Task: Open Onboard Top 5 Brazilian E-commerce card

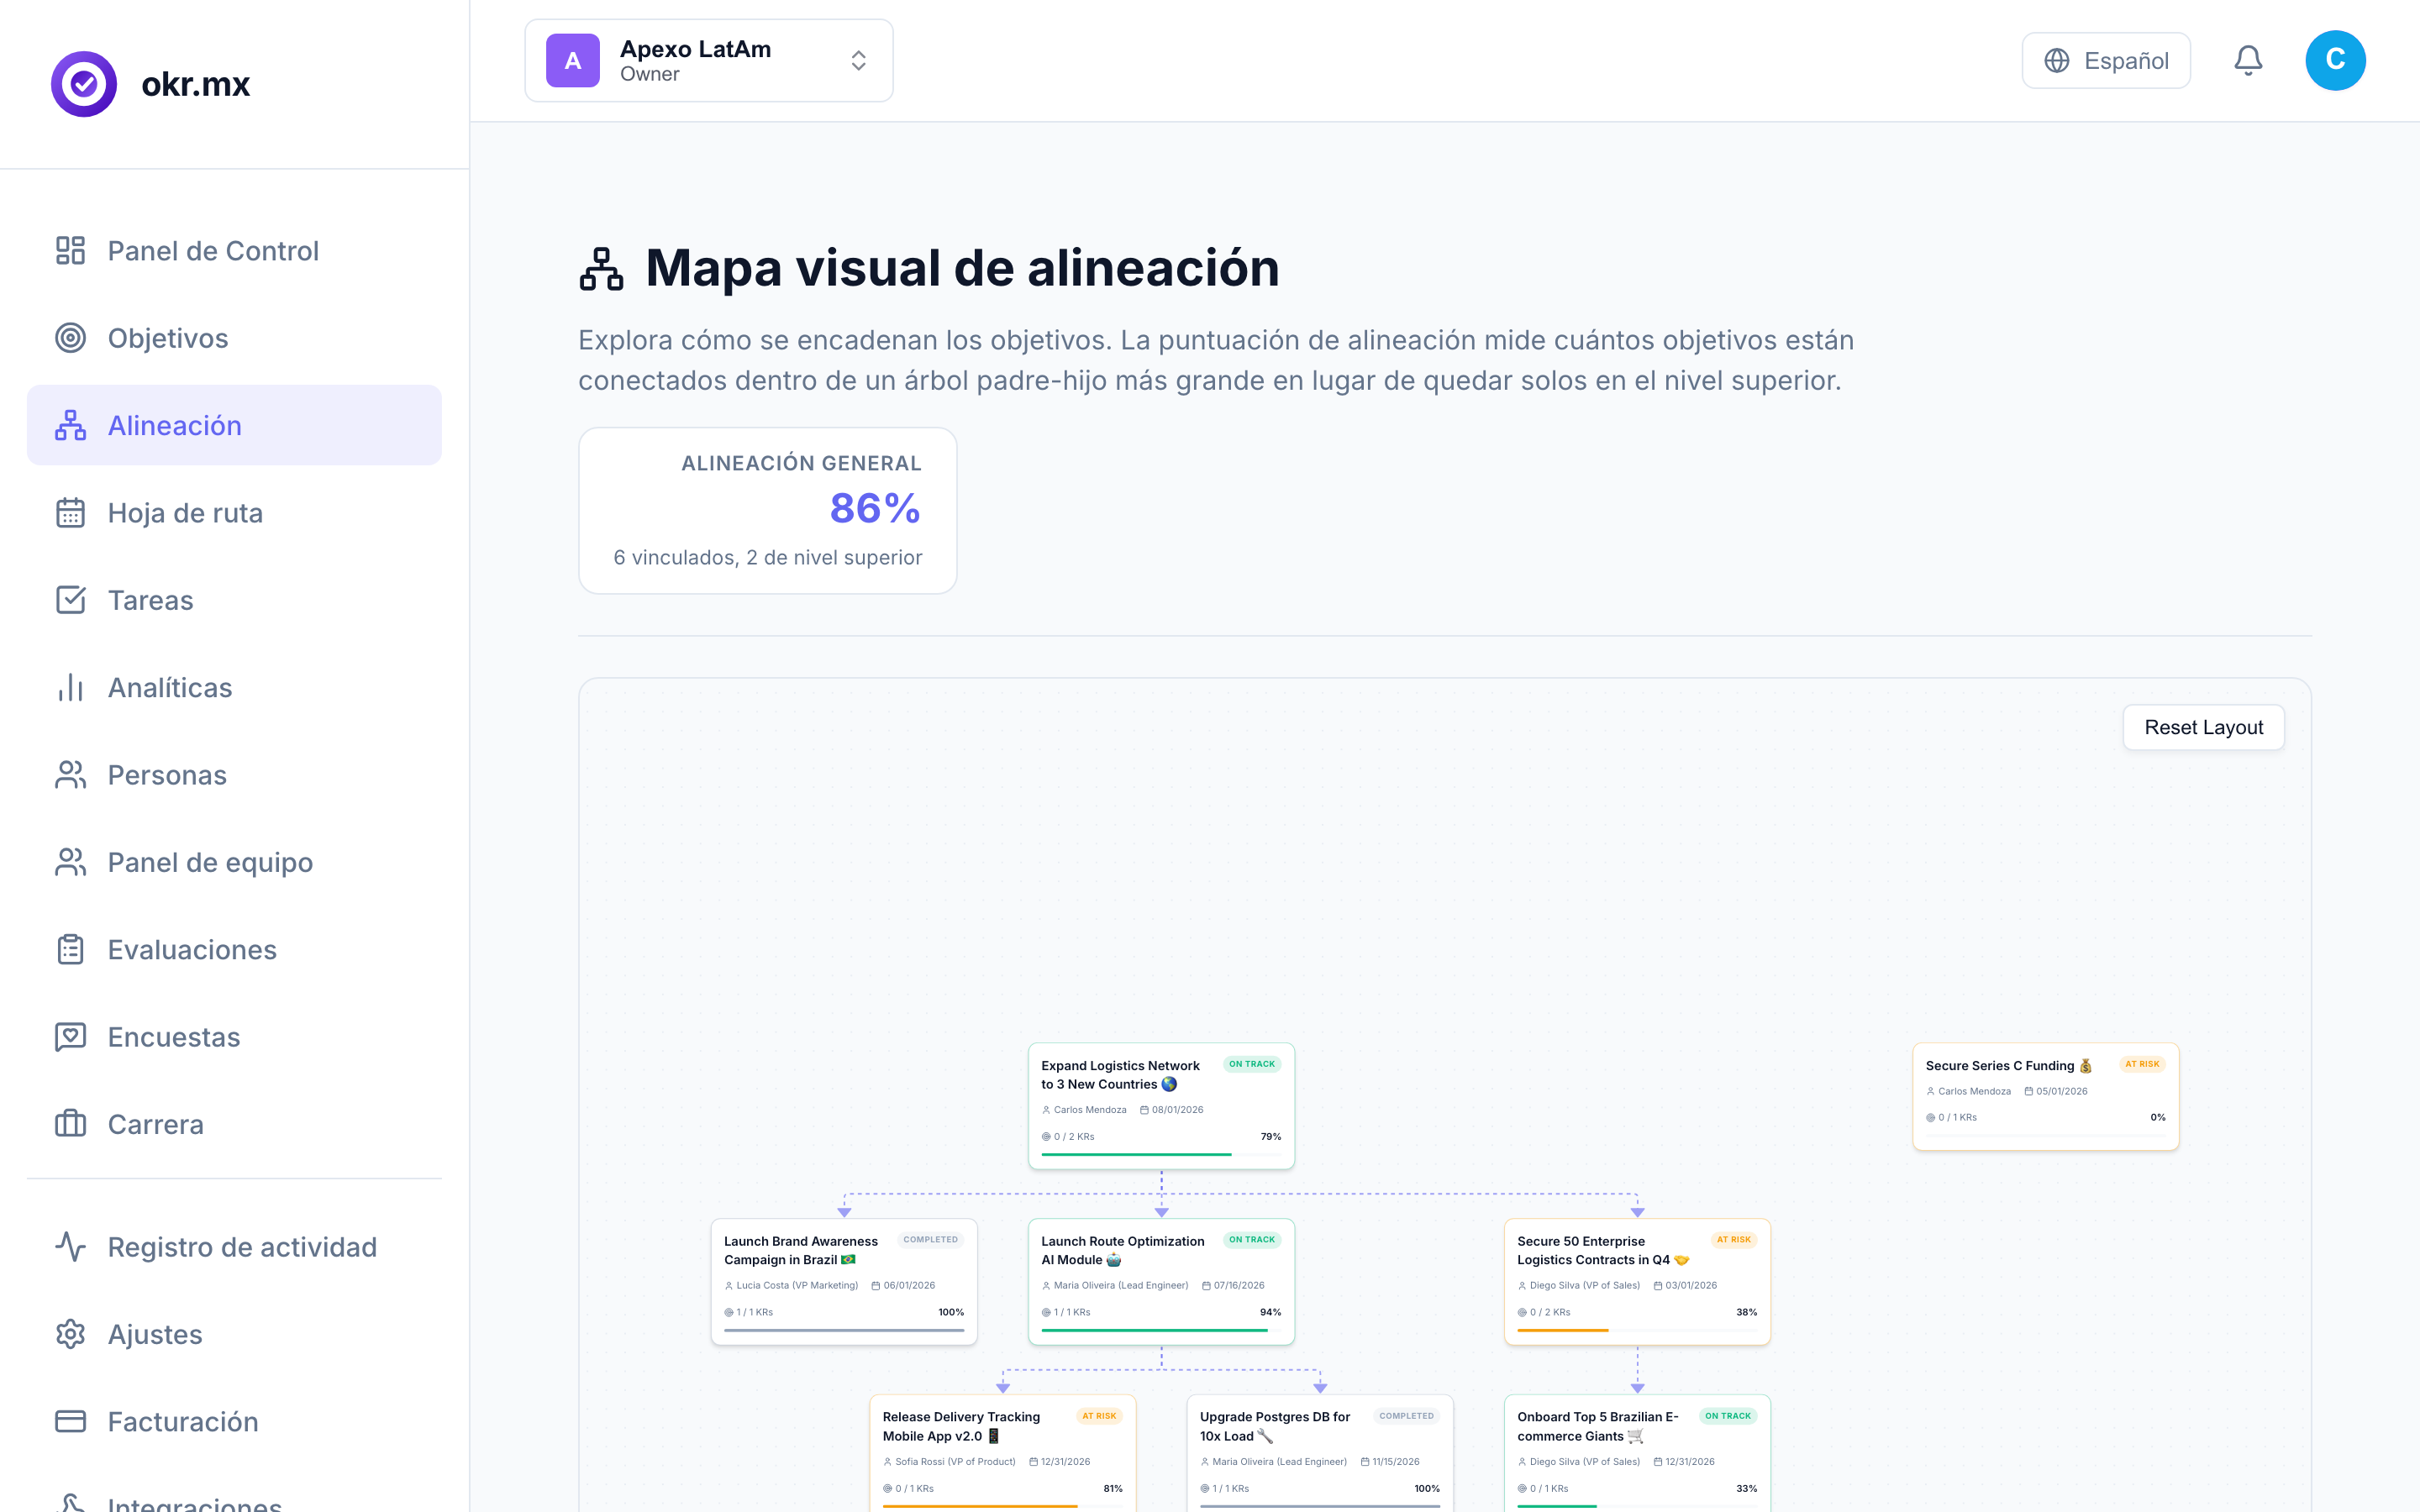Action: tap(1637, 1453)
